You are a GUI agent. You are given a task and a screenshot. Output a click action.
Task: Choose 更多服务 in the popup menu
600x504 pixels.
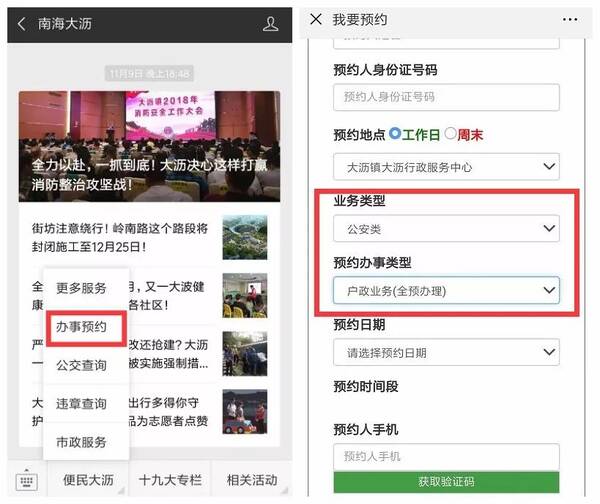pos(82,288)
